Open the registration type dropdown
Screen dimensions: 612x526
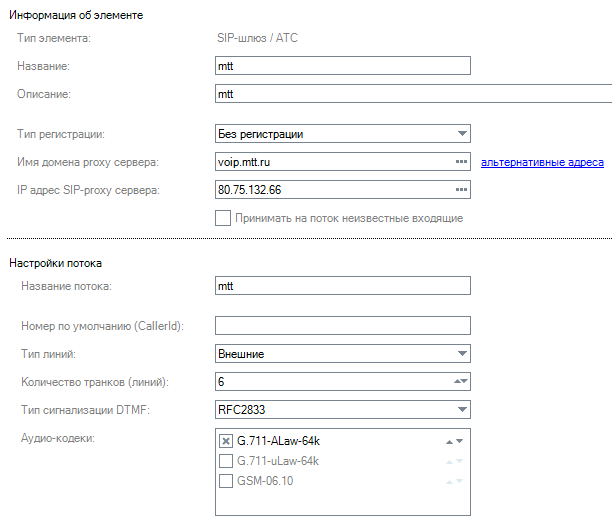(343, 133)
